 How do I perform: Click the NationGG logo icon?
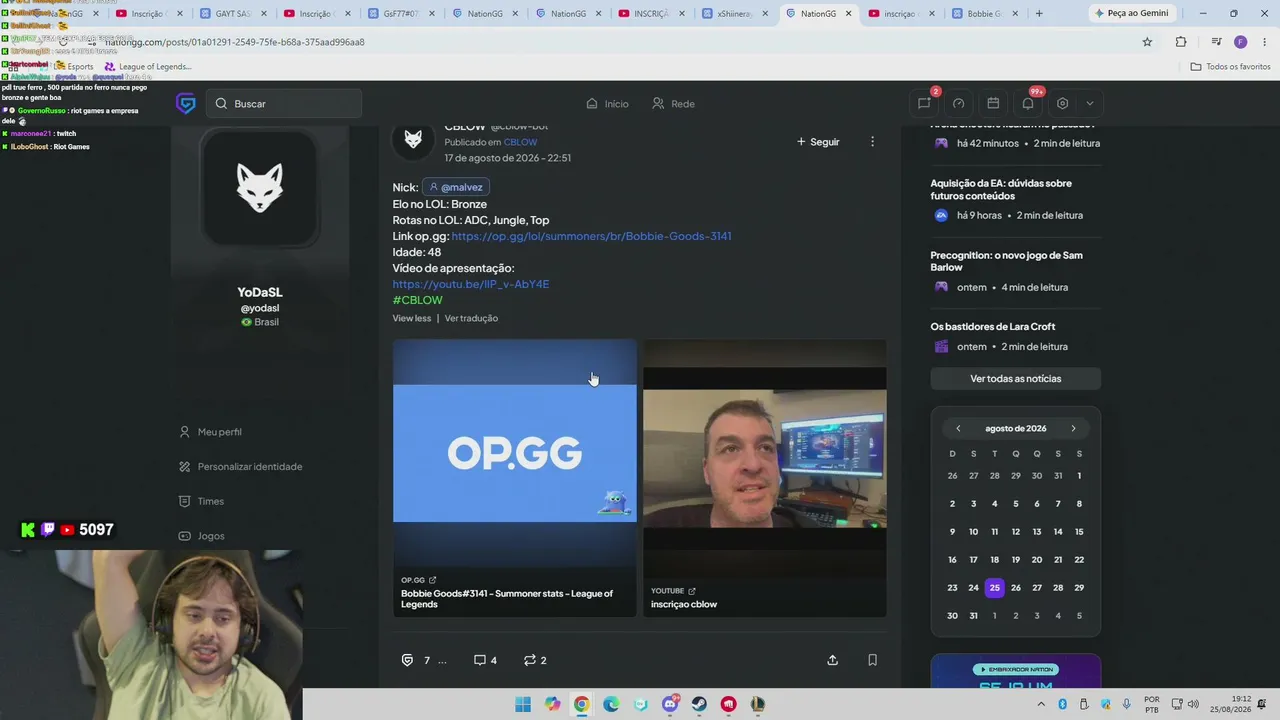click(185, 103)
